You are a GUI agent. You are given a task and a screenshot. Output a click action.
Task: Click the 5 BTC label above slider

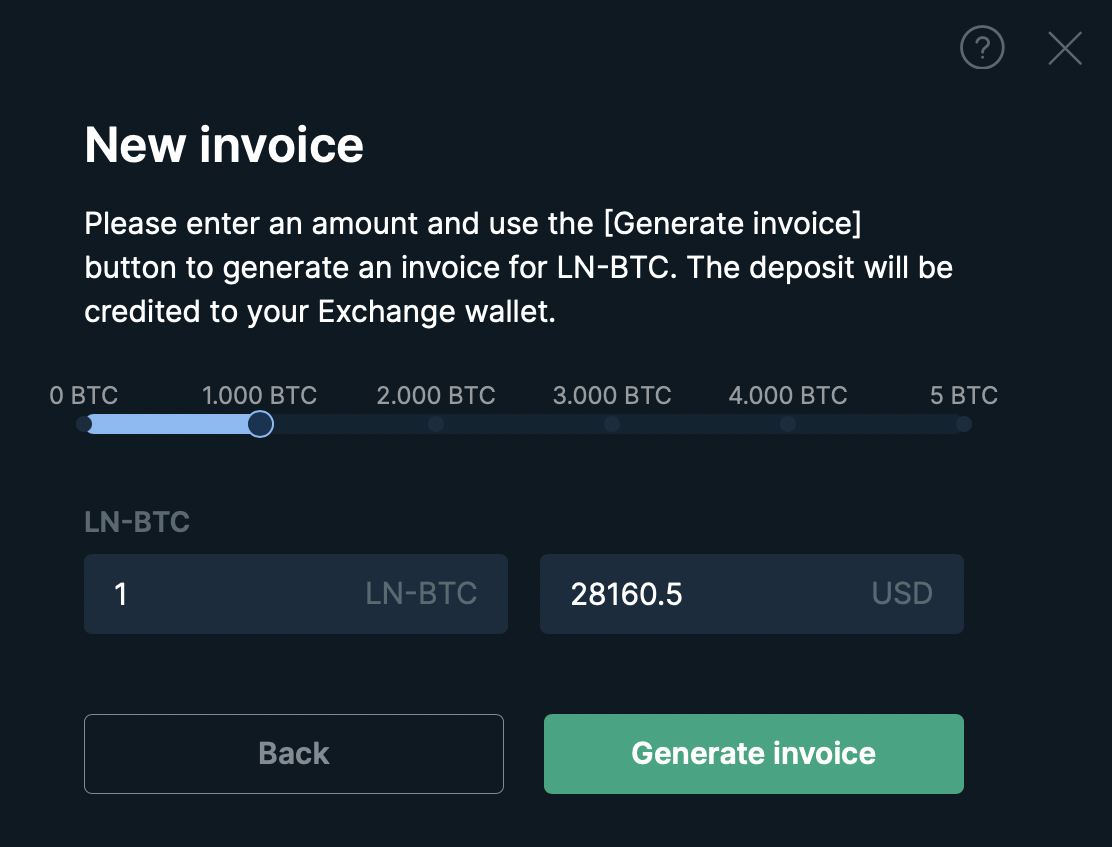(x=964, y=395)
